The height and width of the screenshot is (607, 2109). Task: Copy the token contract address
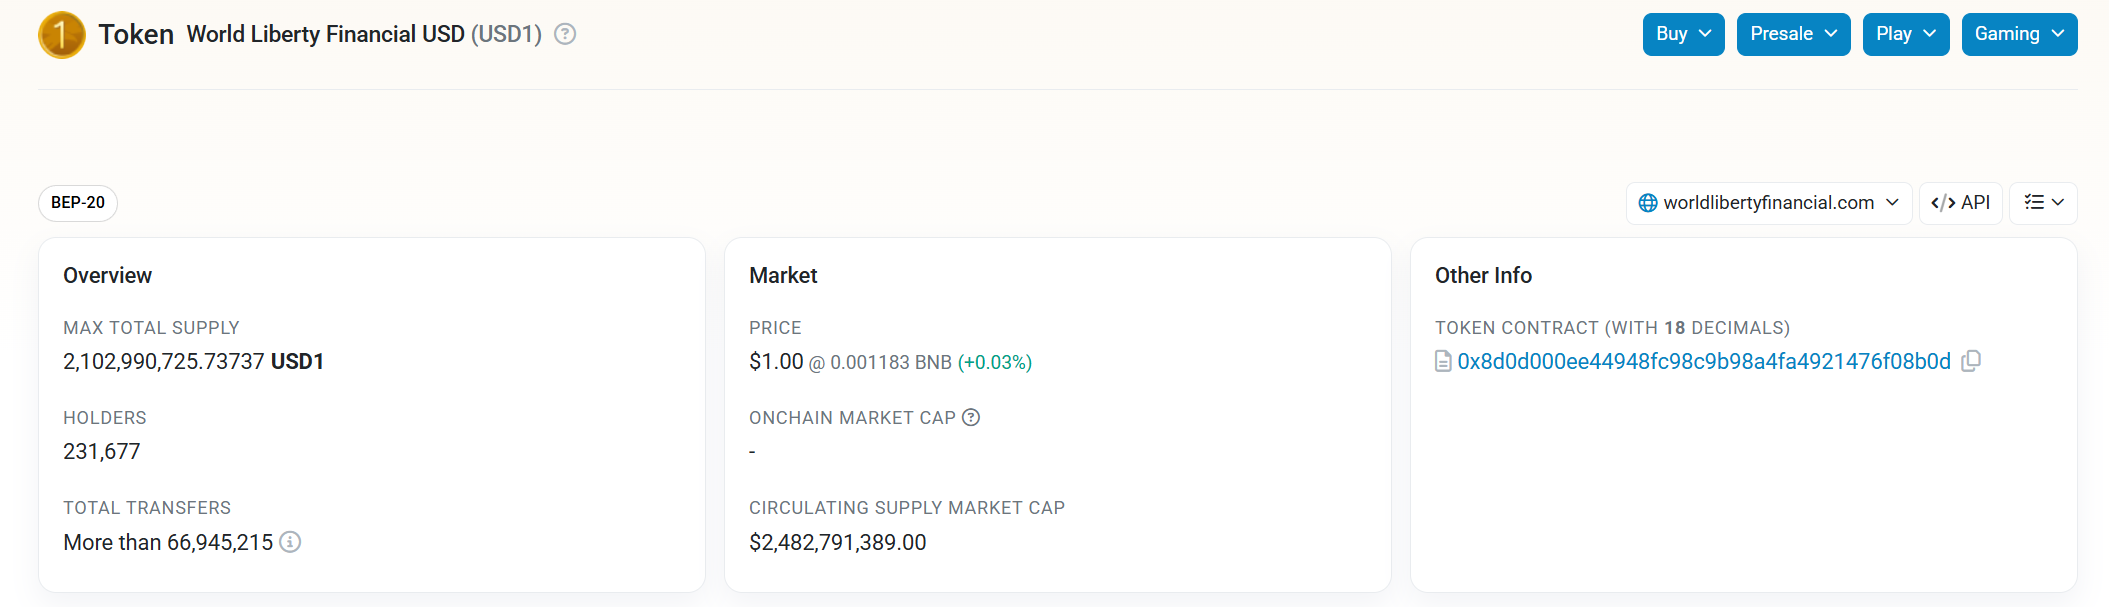[1971, 361]
